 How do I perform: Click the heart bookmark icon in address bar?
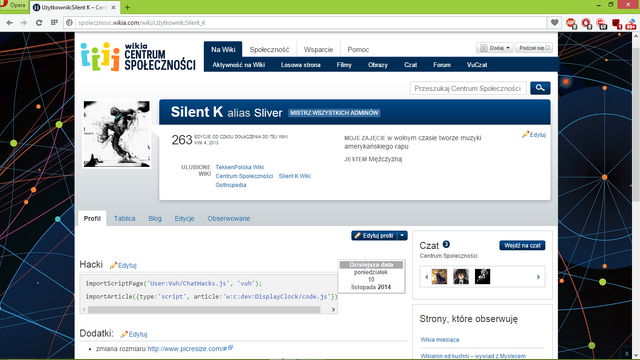pyautogui.click(x=554, y=23)
